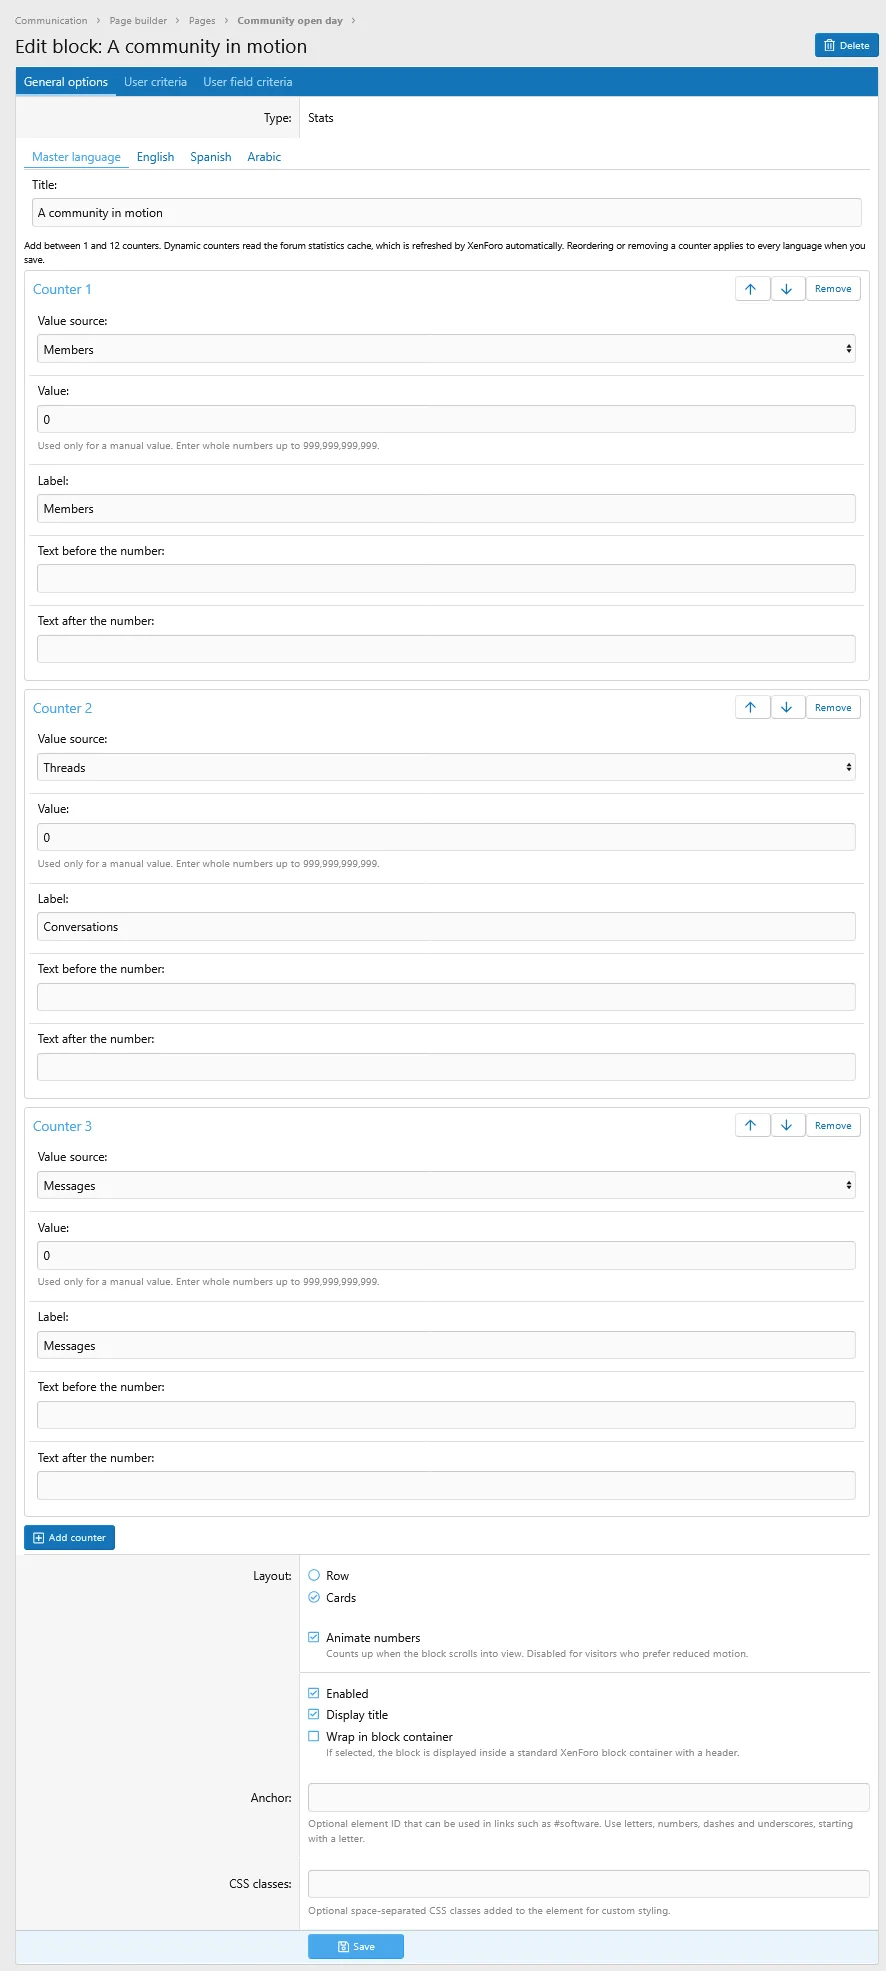Screen dimensions: 886x1972
Task: Open the Page builder breadcrumb link
Action: point(138,20)
